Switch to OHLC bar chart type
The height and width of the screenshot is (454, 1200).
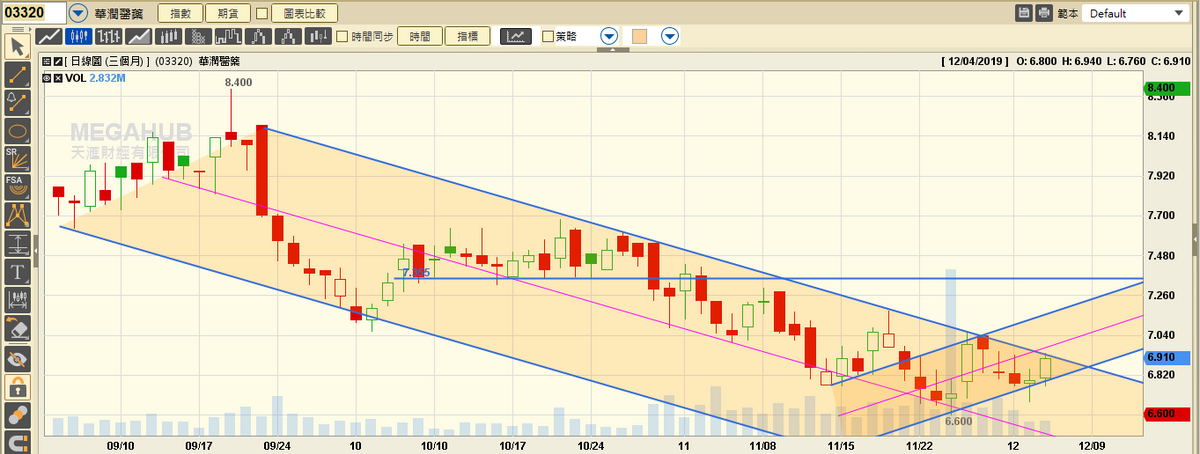click(x=109, y=36)
